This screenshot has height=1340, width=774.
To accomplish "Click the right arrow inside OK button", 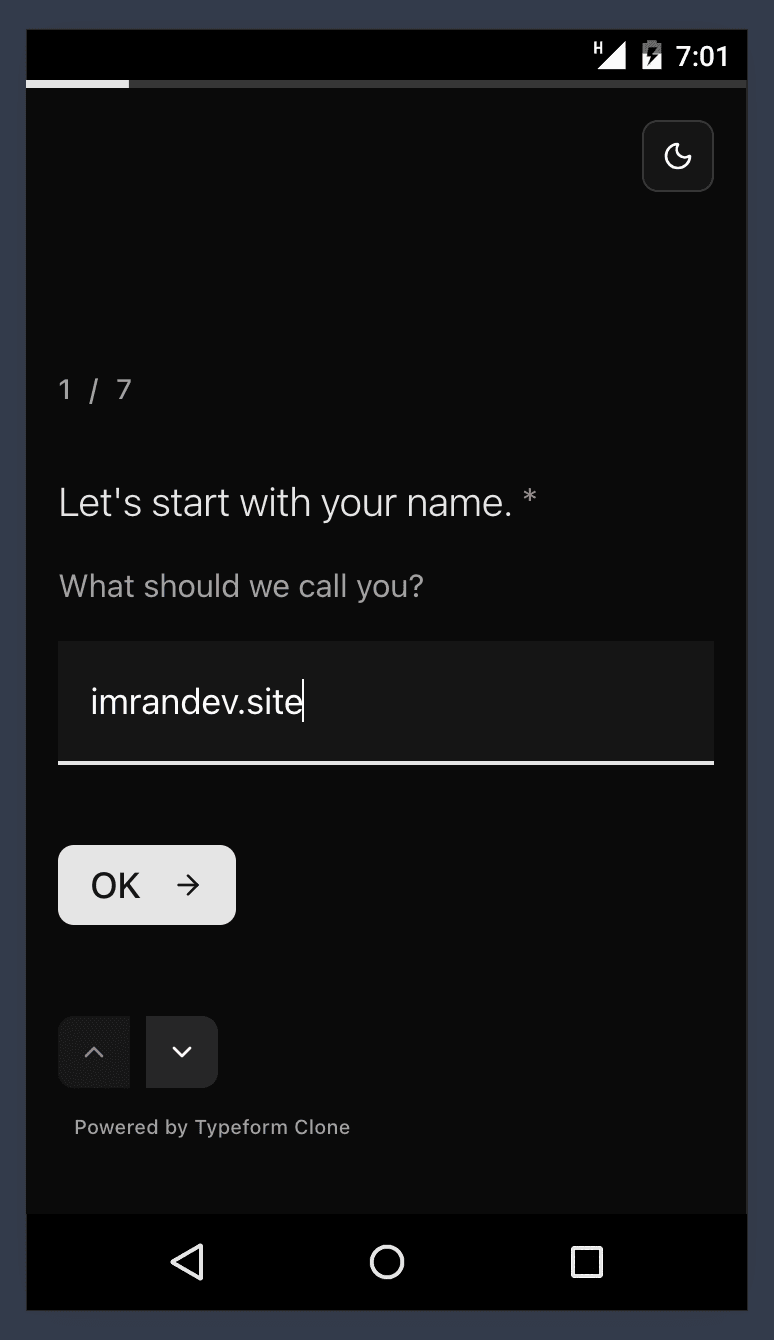I will (x=188, y=885).
